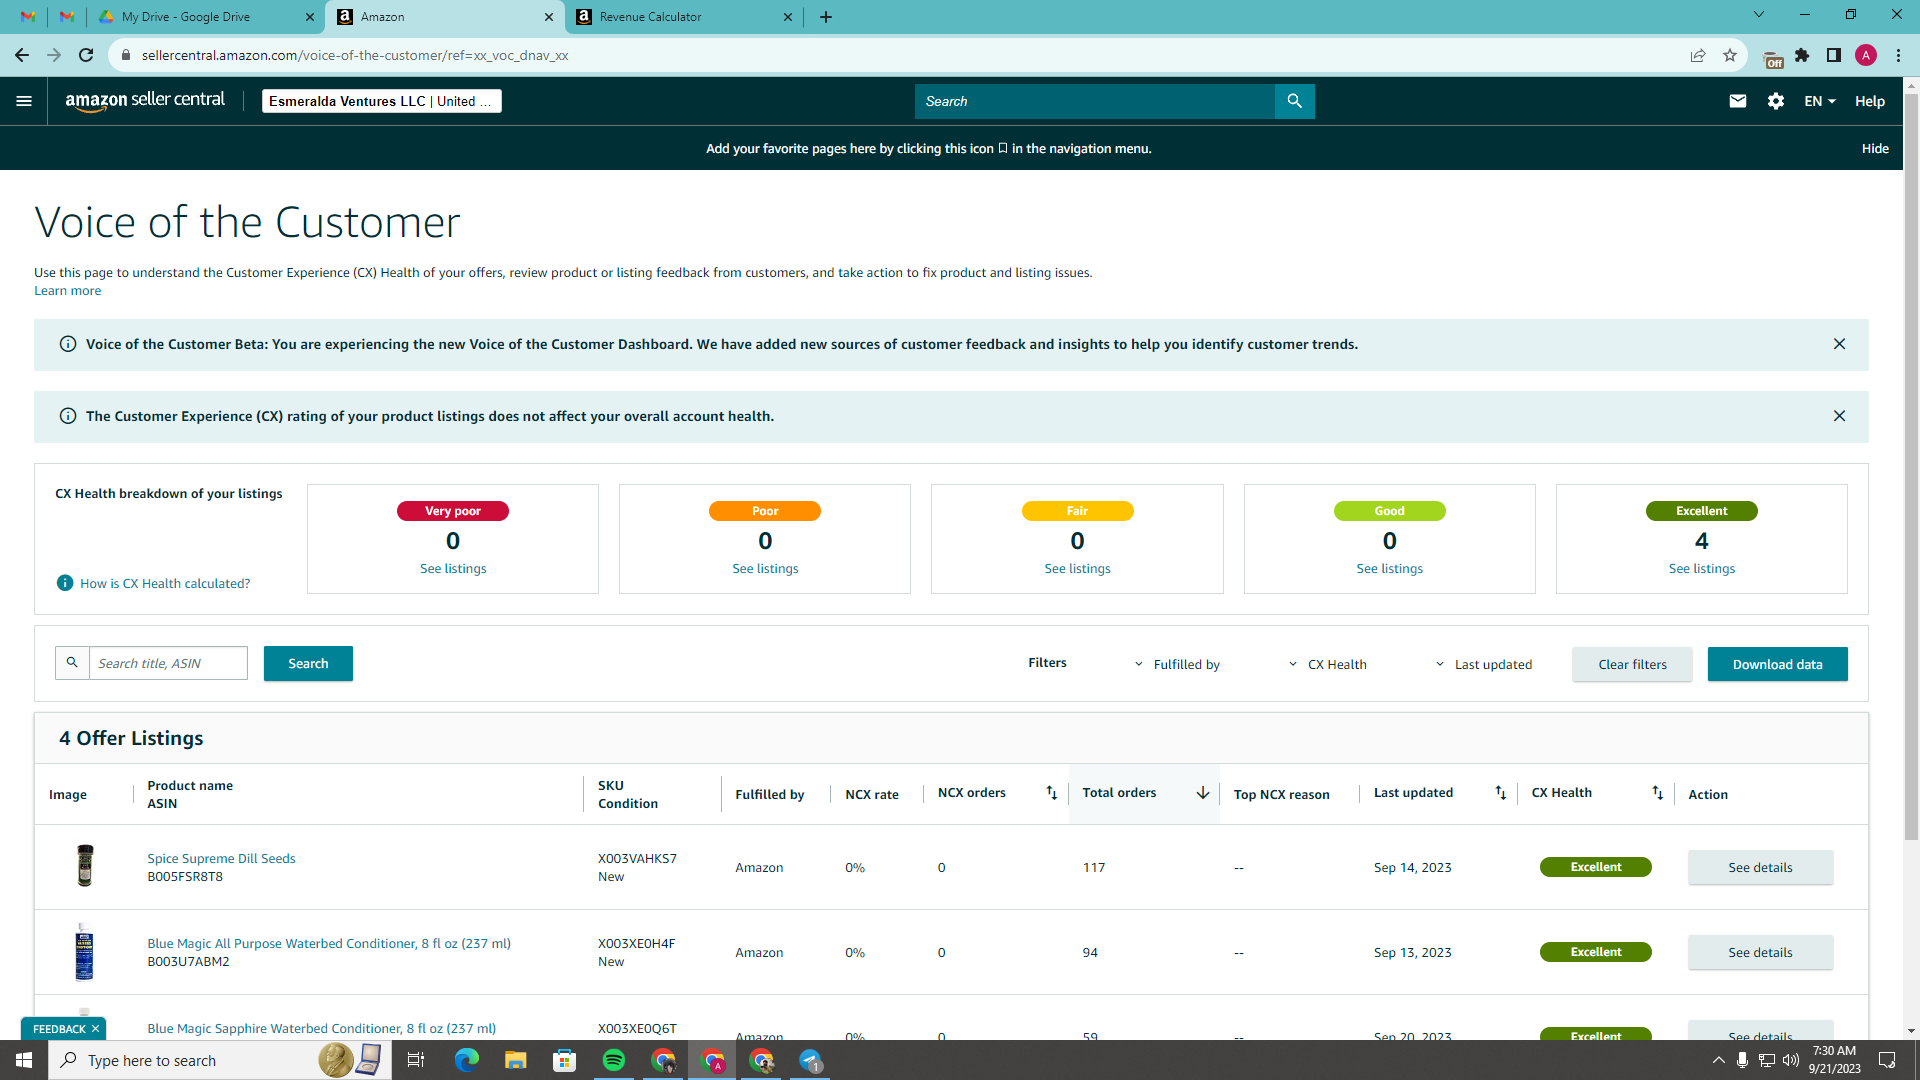Image resolution: width=1920 pixels, height=1080 pixels.
Task: Show hidden system tray icons
Action: tap(1719, 1060)
